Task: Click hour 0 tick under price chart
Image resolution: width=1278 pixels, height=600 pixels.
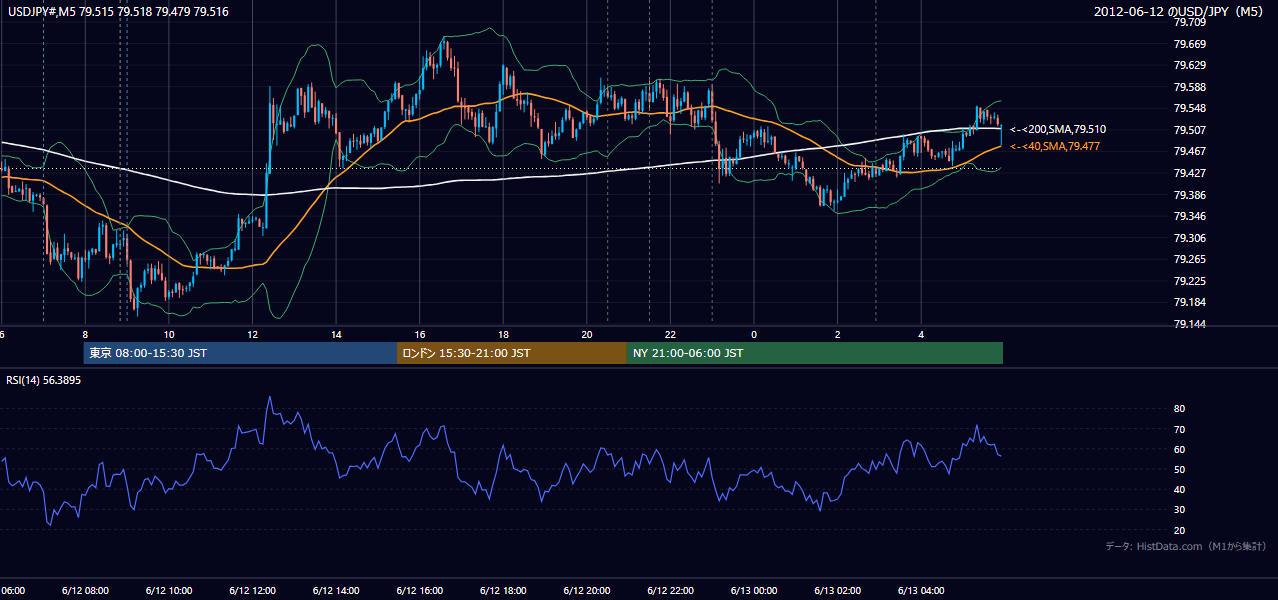Action: 754,334
